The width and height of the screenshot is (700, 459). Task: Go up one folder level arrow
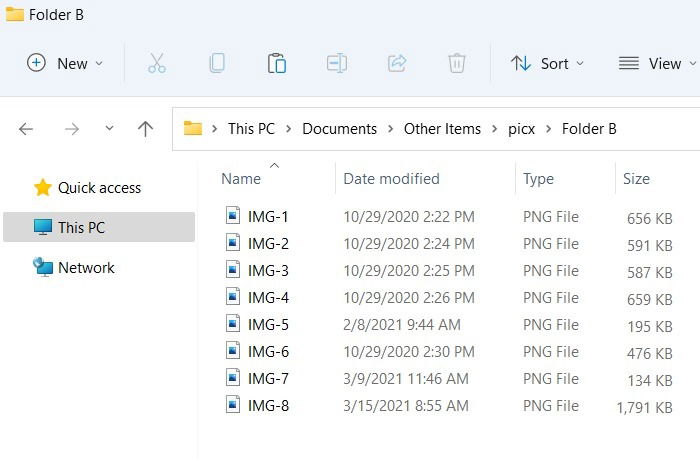click(145, 129)
